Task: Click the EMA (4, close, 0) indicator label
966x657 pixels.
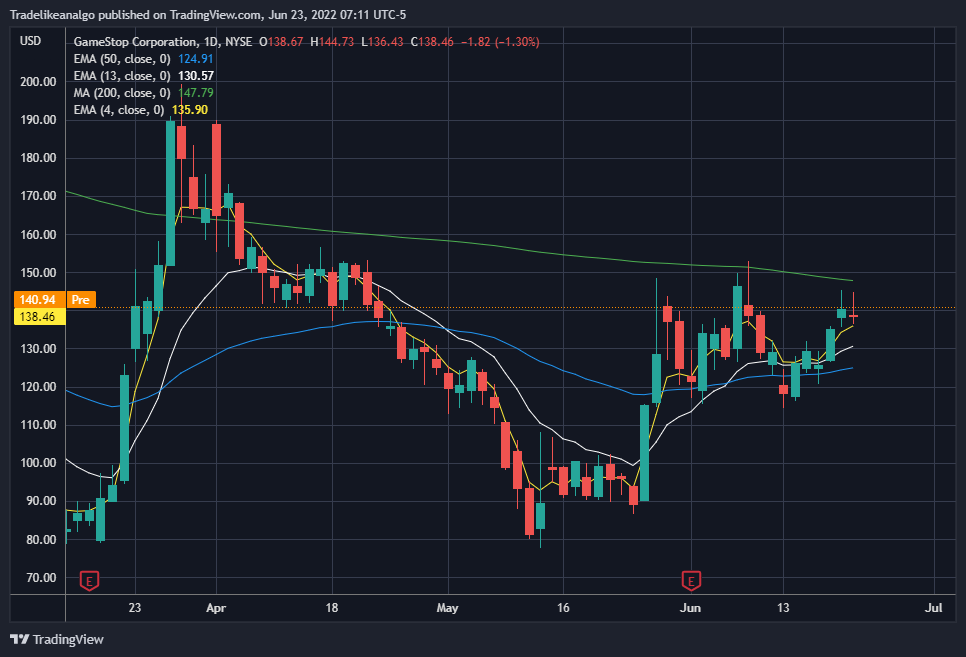Action: [x=119, y=110]
